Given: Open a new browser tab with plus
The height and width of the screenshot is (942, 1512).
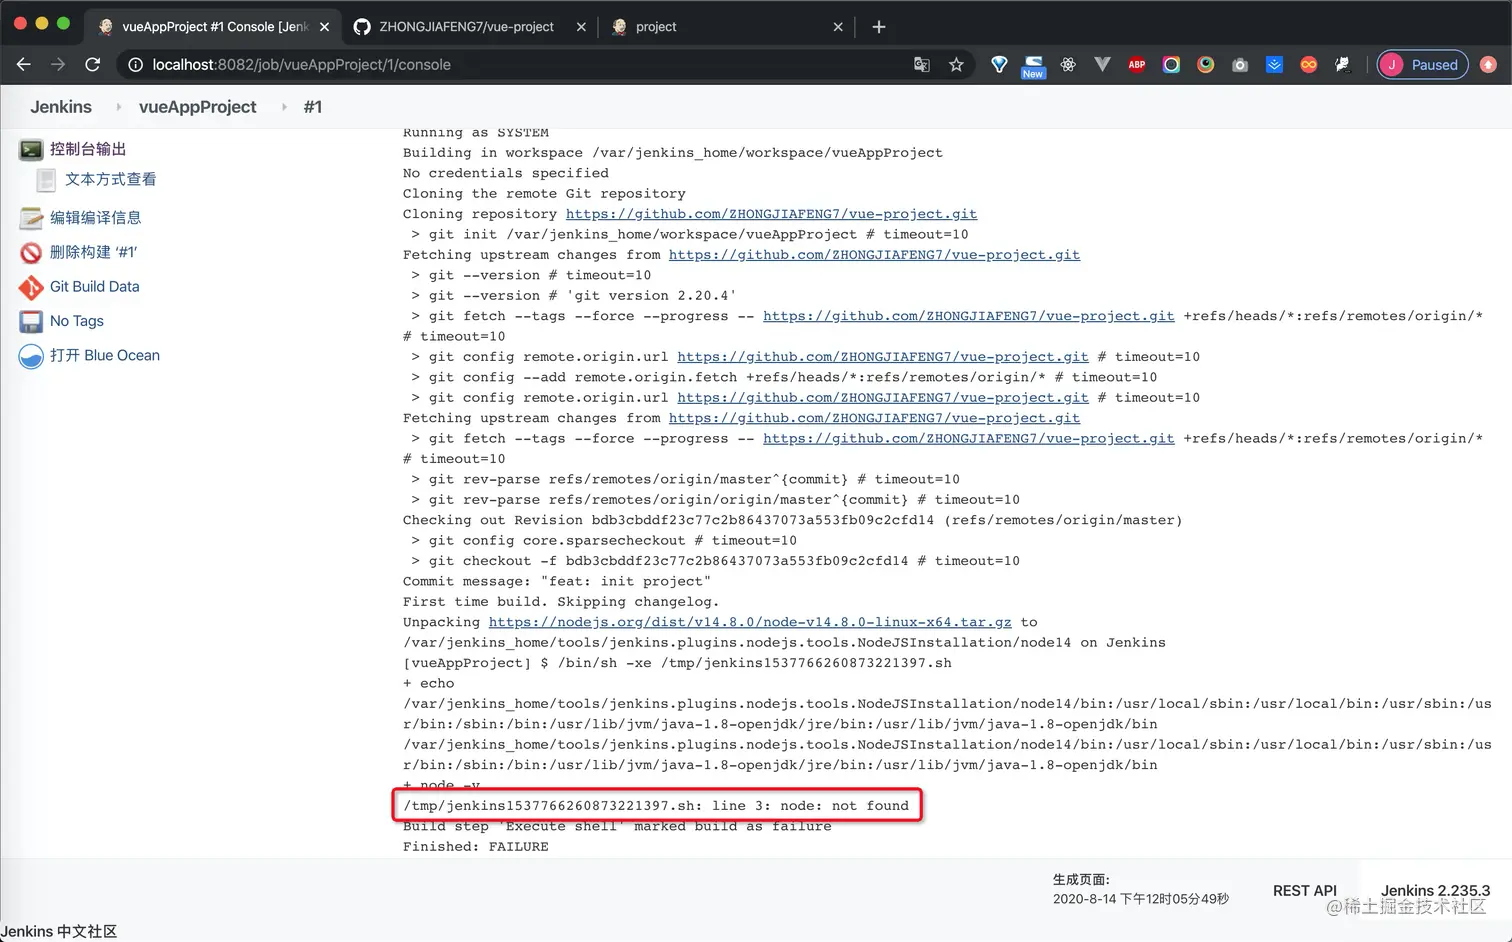Looking at the screenshot, I should (879, 27).
